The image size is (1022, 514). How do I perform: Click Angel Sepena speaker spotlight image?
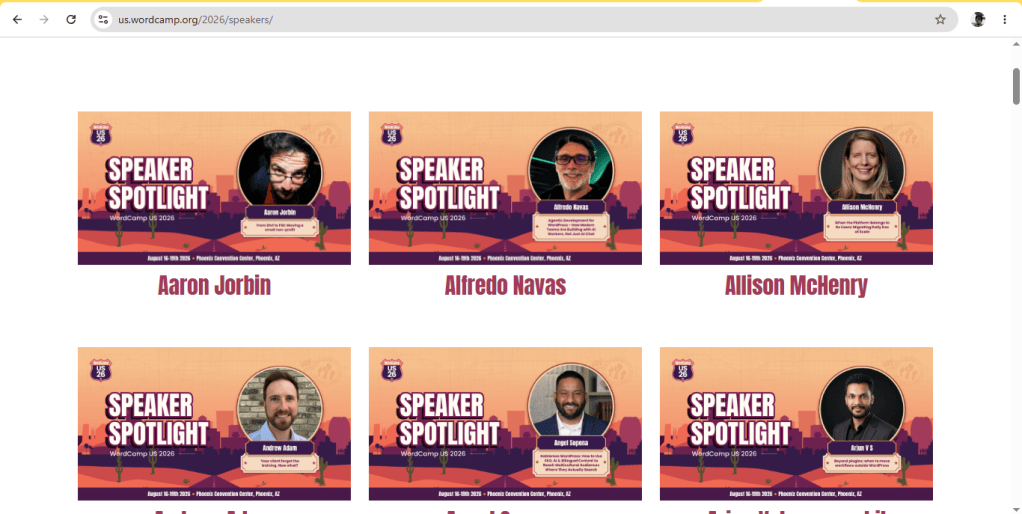click(505, 423)
